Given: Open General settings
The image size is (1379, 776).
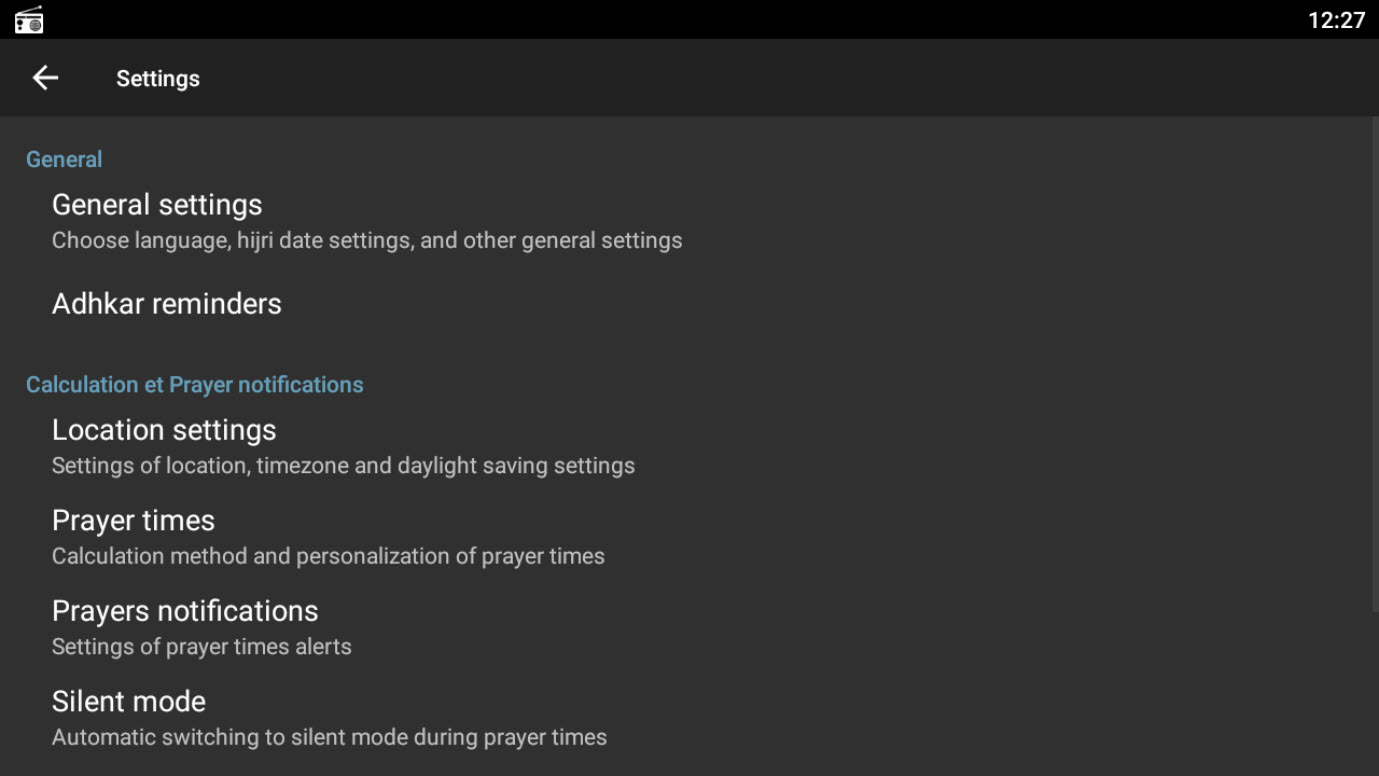Looking at the screenshot, I should click(689, 222).
